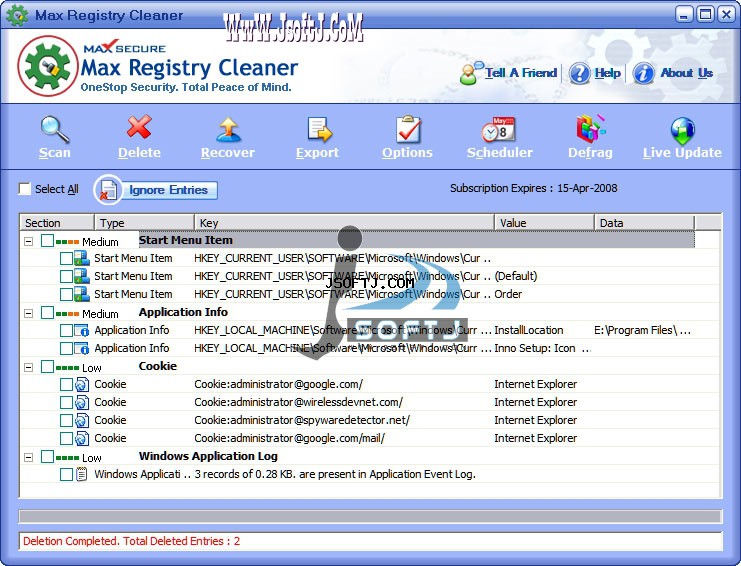The image size is (741, 566).
Task: Click the Tell A Friend person icon
Action: [x=470, y=73]
